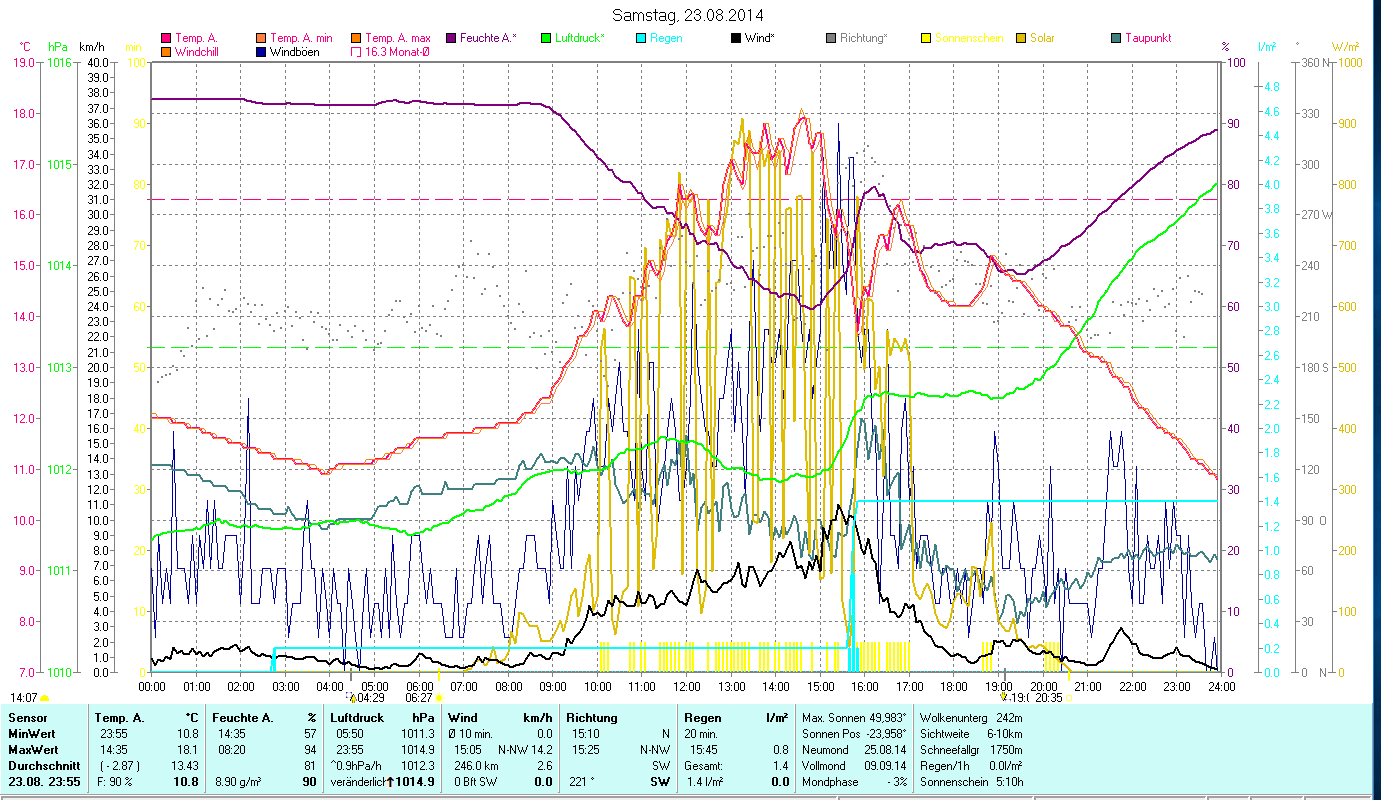Click the orange Windchill legend swatch
Viewport: 1381px width, 800px height.
166,51
